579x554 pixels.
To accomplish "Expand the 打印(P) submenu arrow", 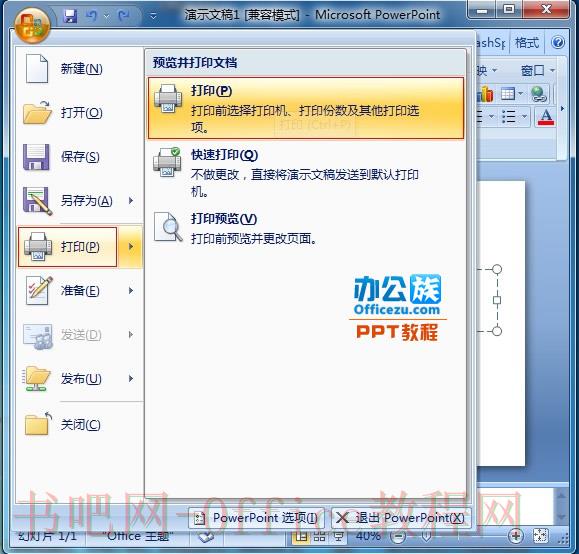I will coord(131,247).
